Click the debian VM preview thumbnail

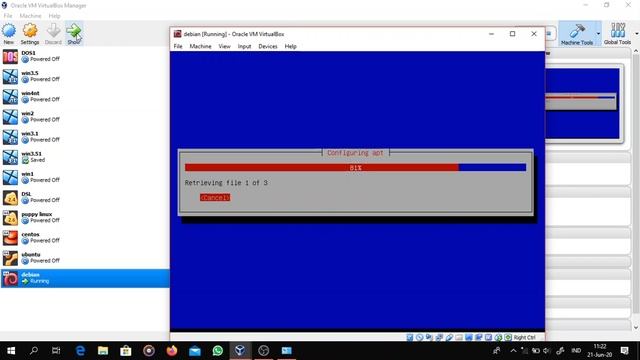[x=582, y=104]
